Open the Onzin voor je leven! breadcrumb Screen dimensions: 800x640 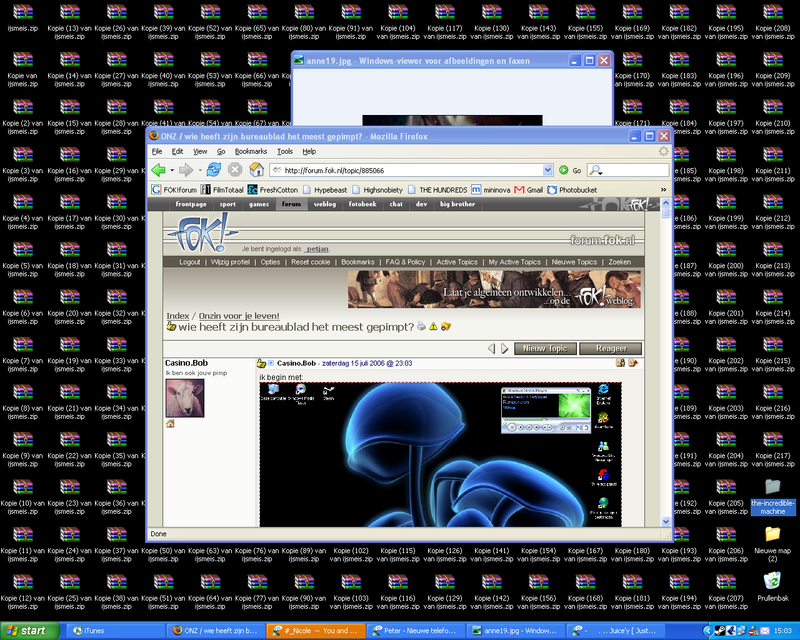239,316
